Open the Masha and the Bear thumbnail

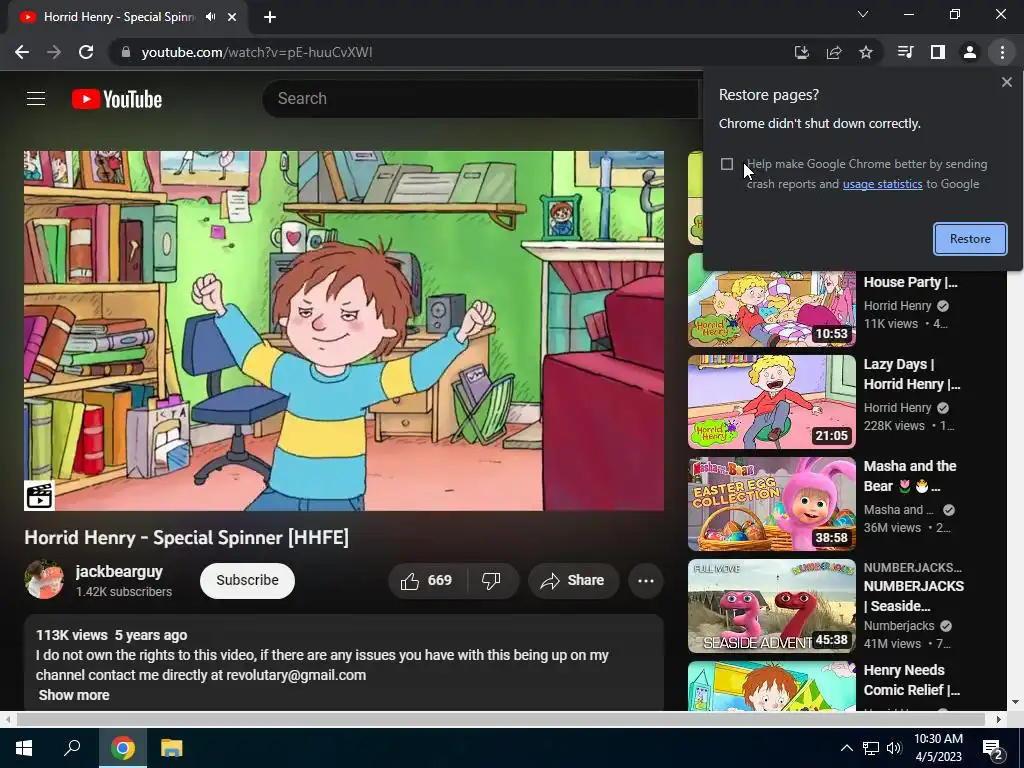771,504
